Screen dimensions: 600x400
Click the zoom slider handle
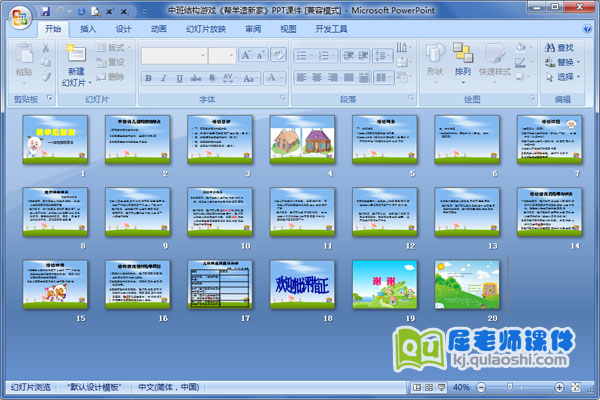click(512, 387)
